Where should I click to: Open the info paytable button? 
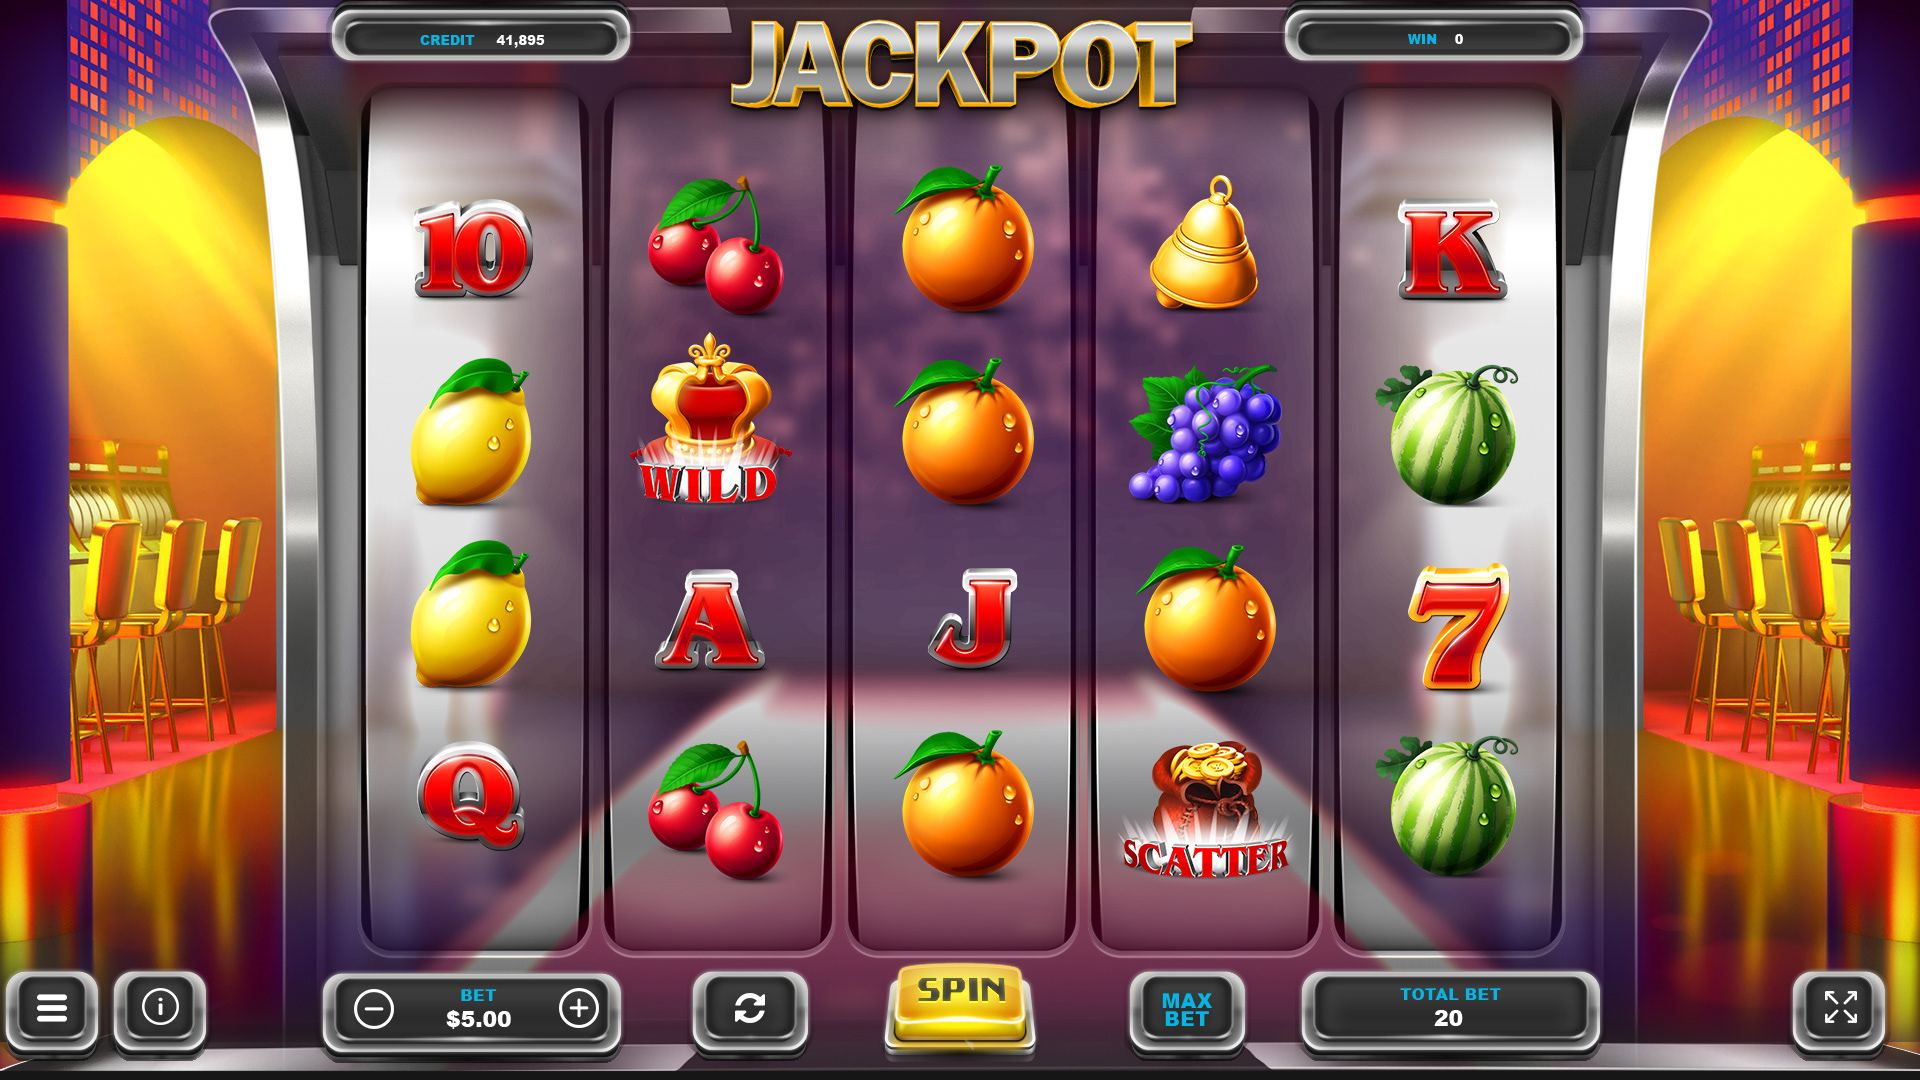point(160,1007)
